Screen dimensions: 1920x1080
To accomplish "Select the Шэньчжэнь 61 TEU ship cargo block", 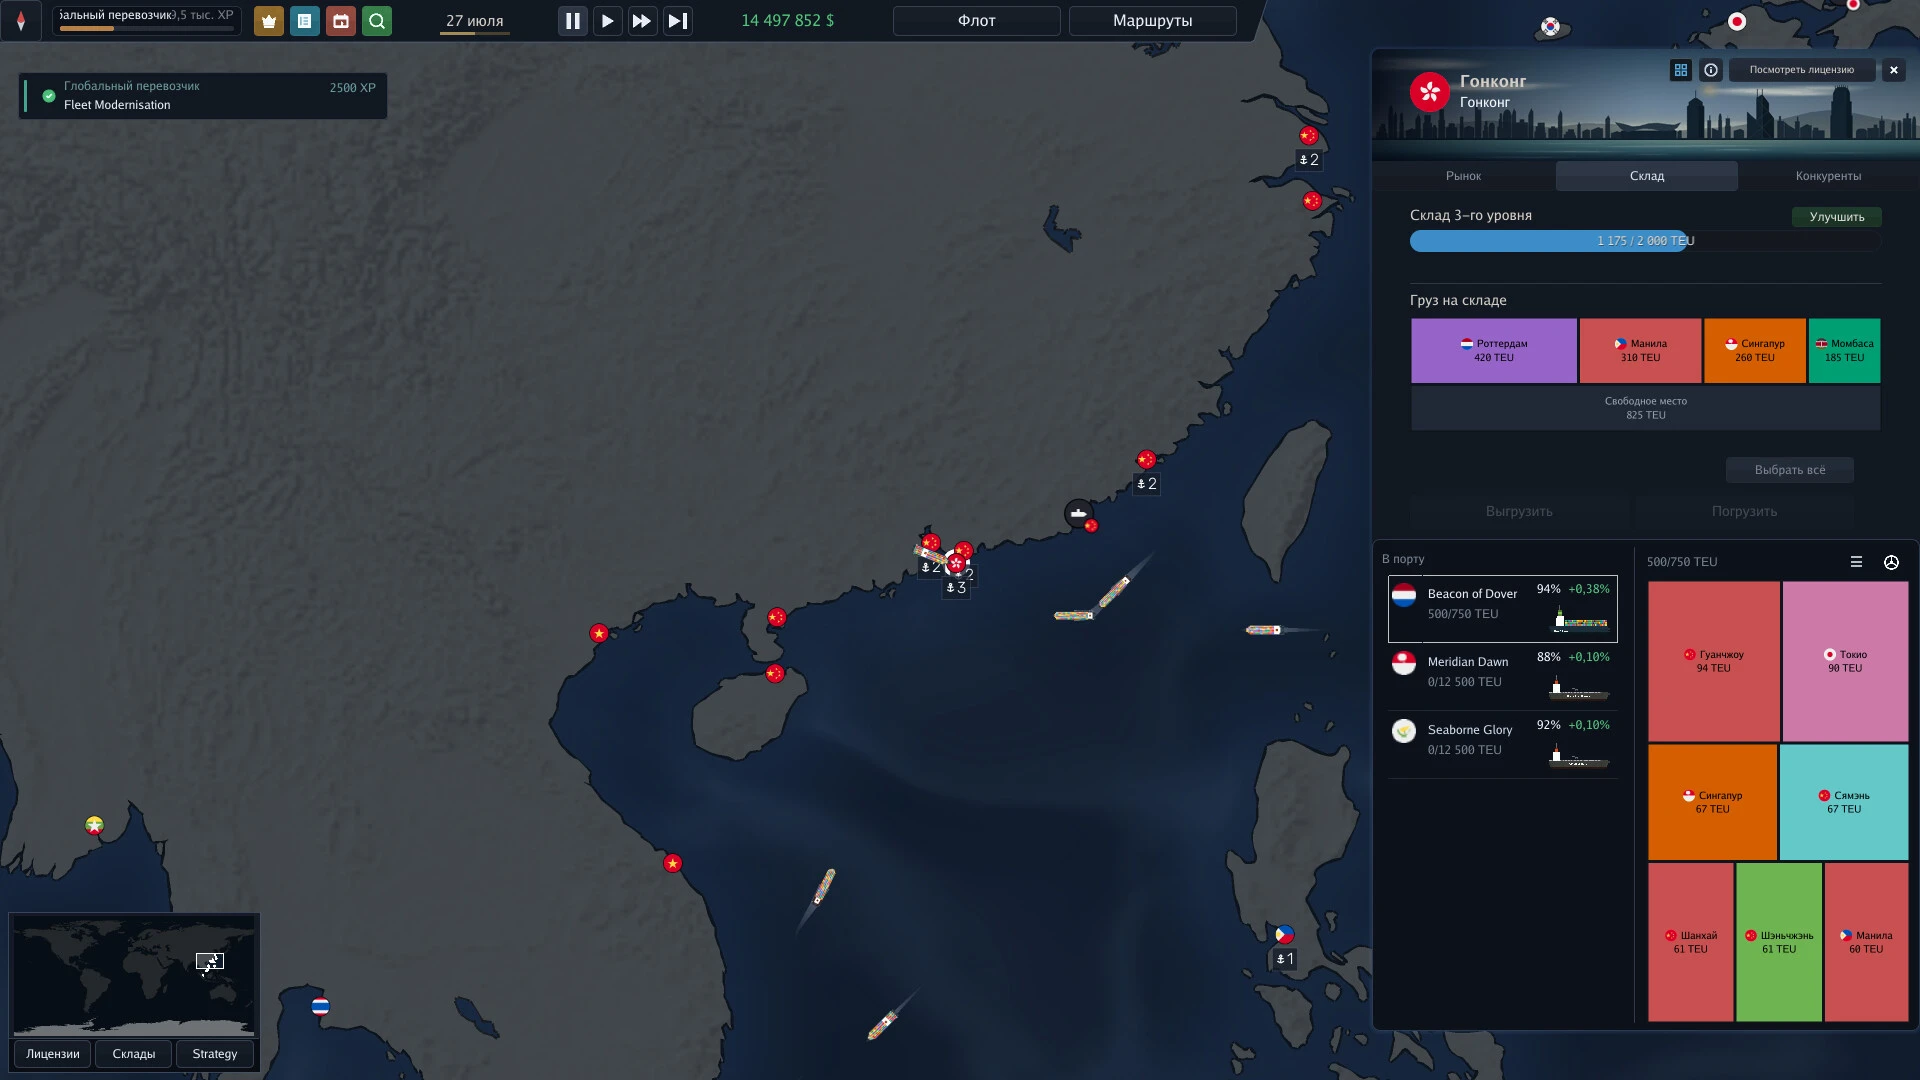I will [x=1779, y=942].
